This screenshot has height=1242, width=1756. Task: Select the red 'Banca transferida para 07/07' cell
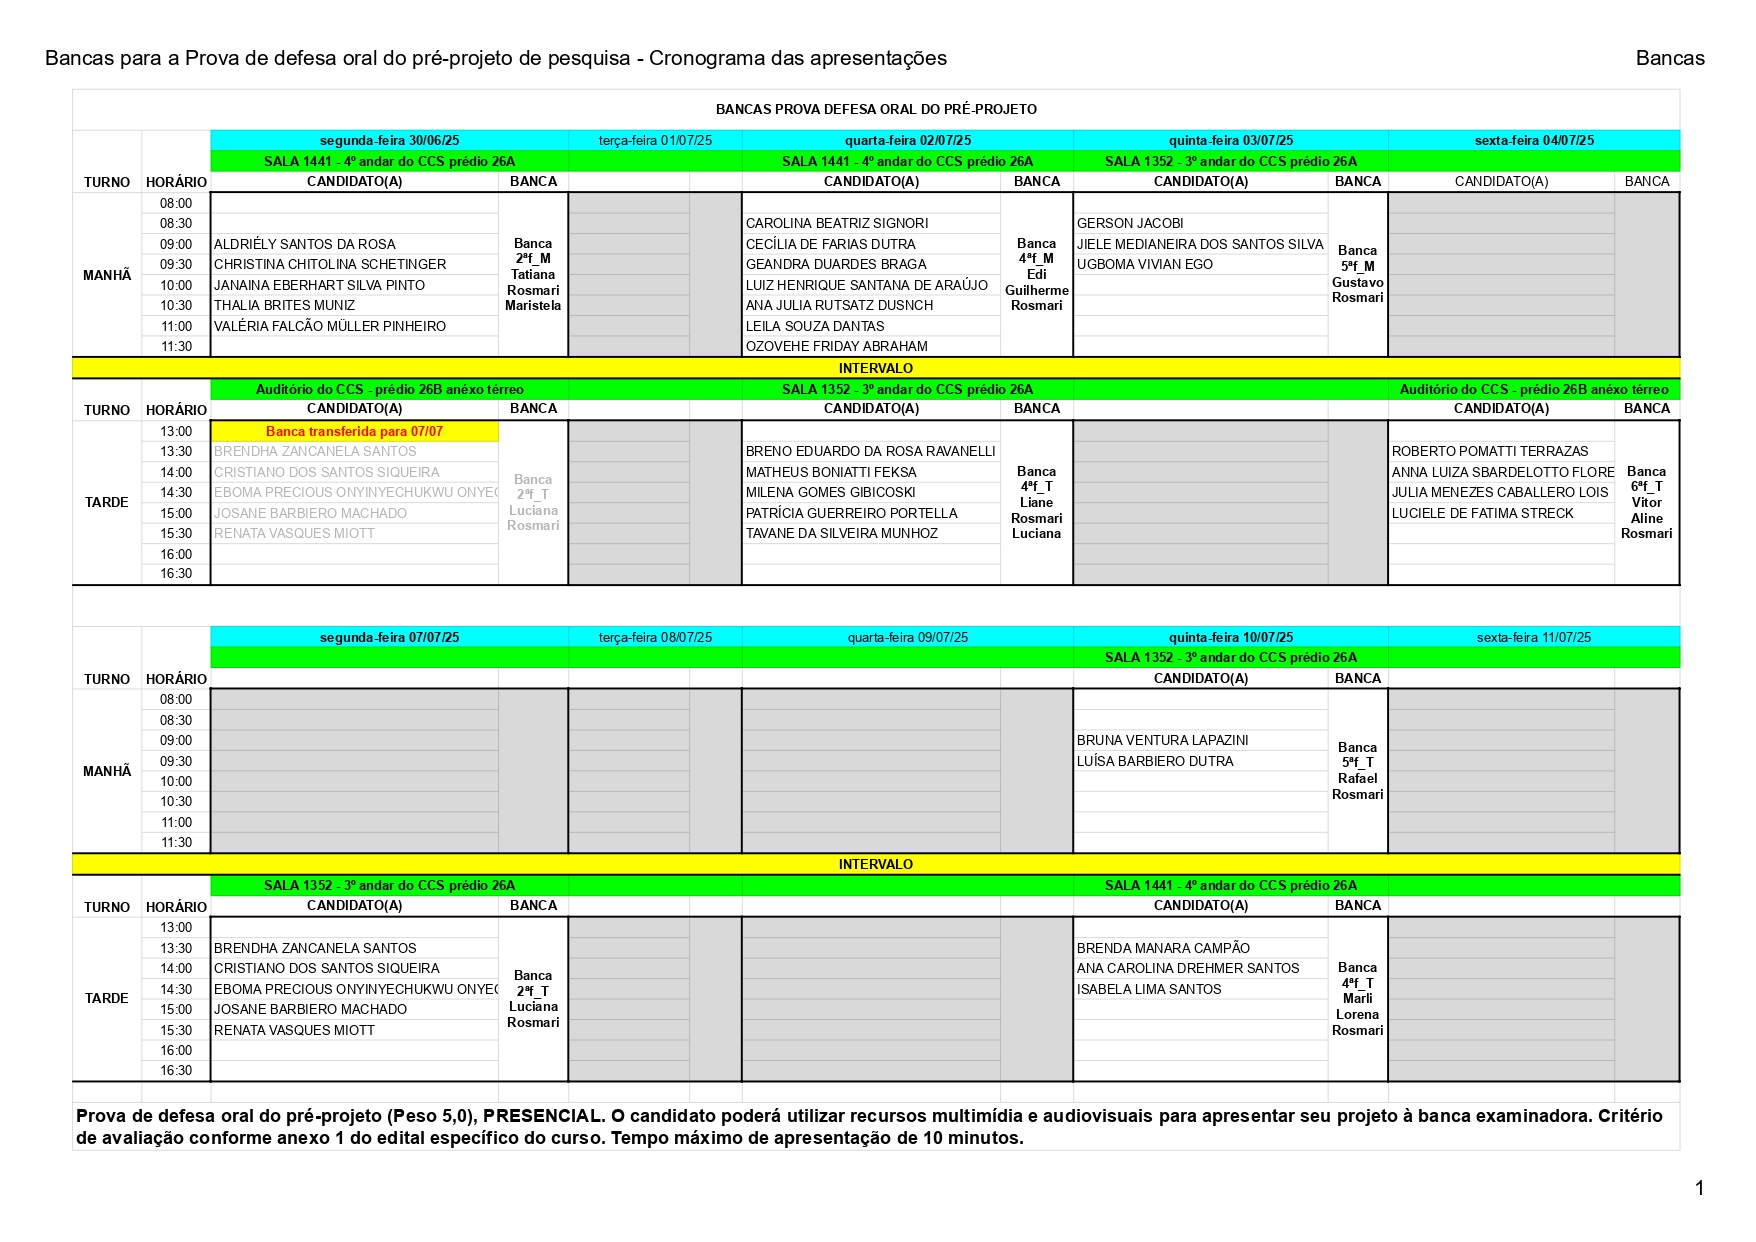[354, 432]
